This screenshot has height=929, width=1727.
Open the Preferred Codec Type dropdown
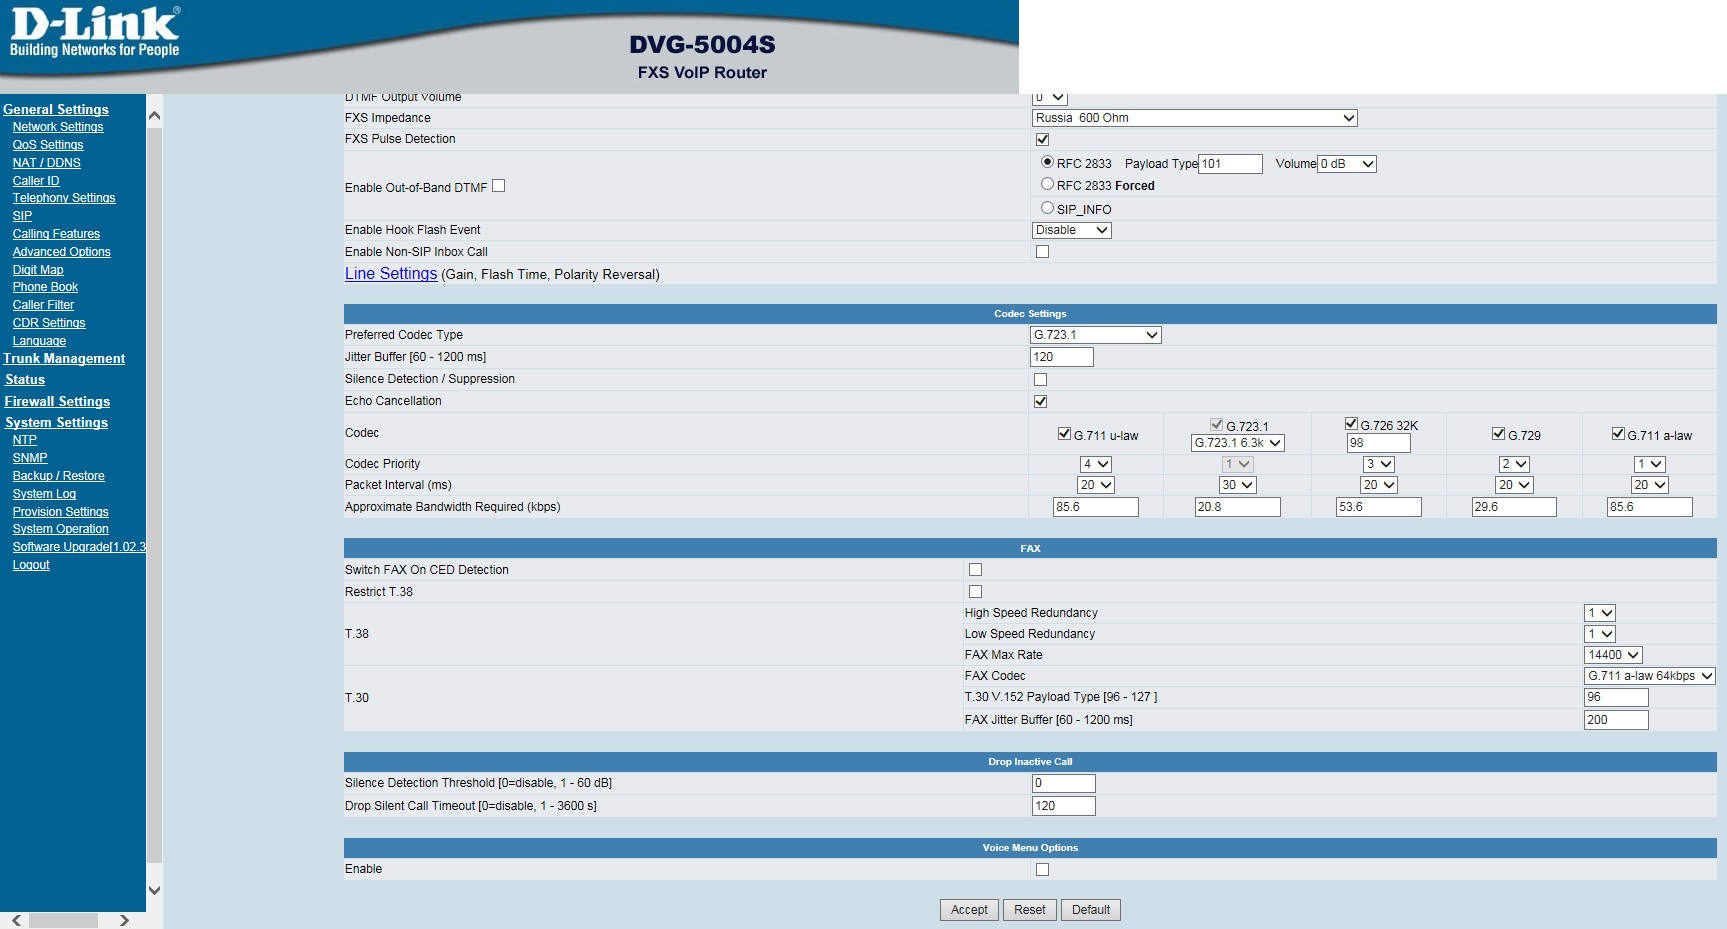[1095, 335]
